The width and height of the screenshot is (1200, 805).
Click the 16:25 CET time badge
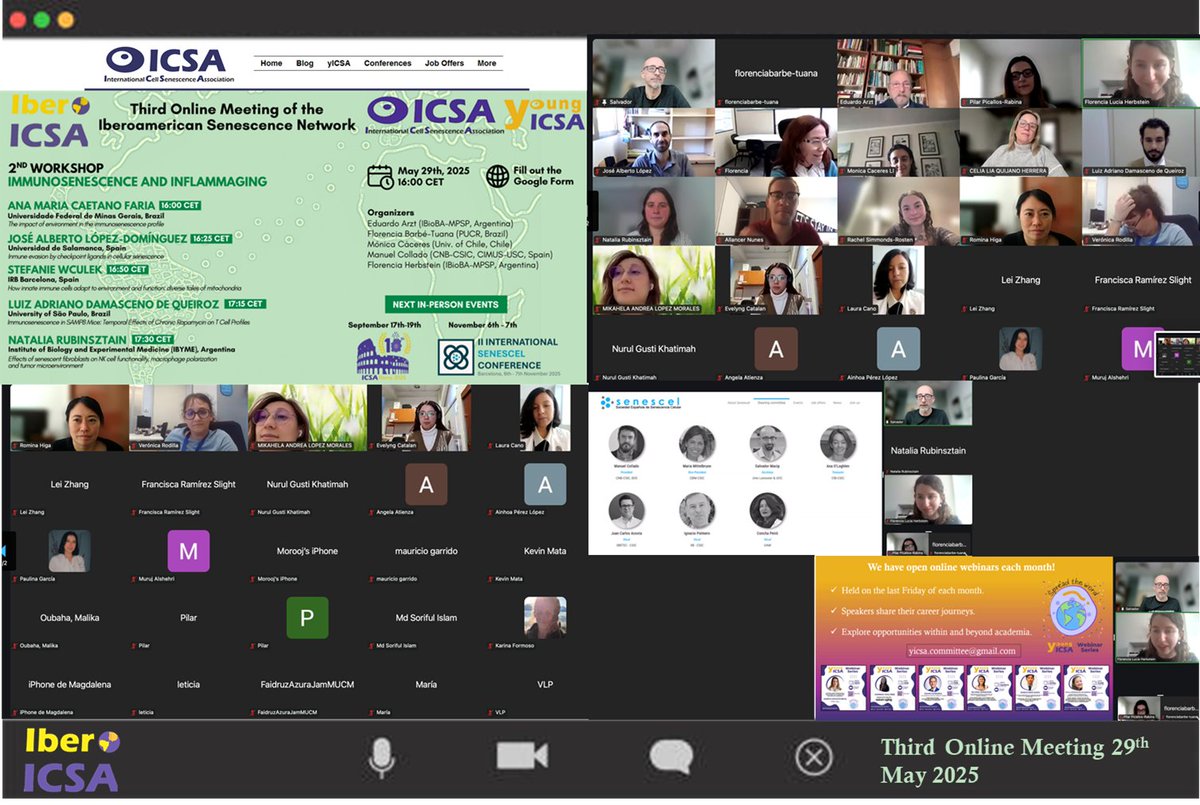pyautogui.click(x=209, y=238)
